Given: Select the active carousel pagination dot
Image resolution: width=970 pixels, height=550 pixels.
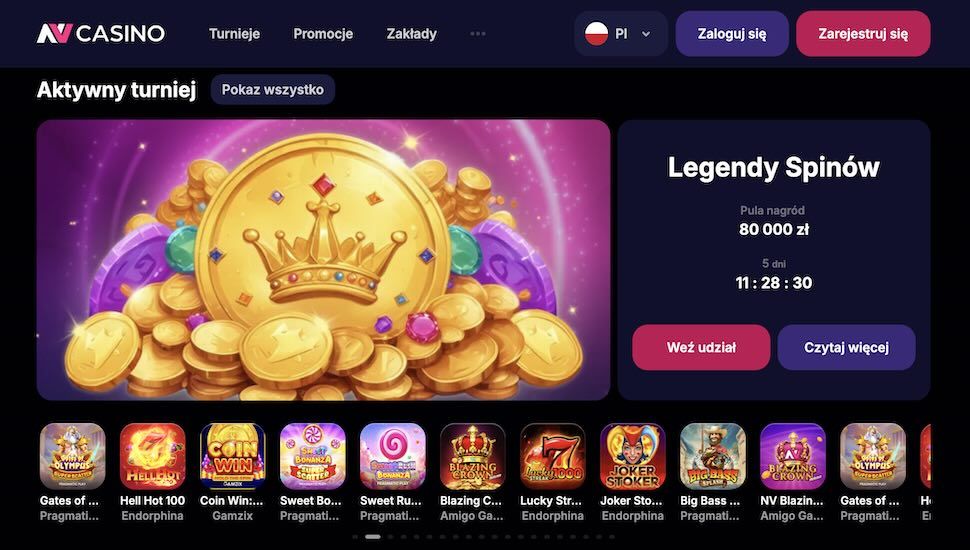Looking at the screenshot, I should click(x=372, y=537).
